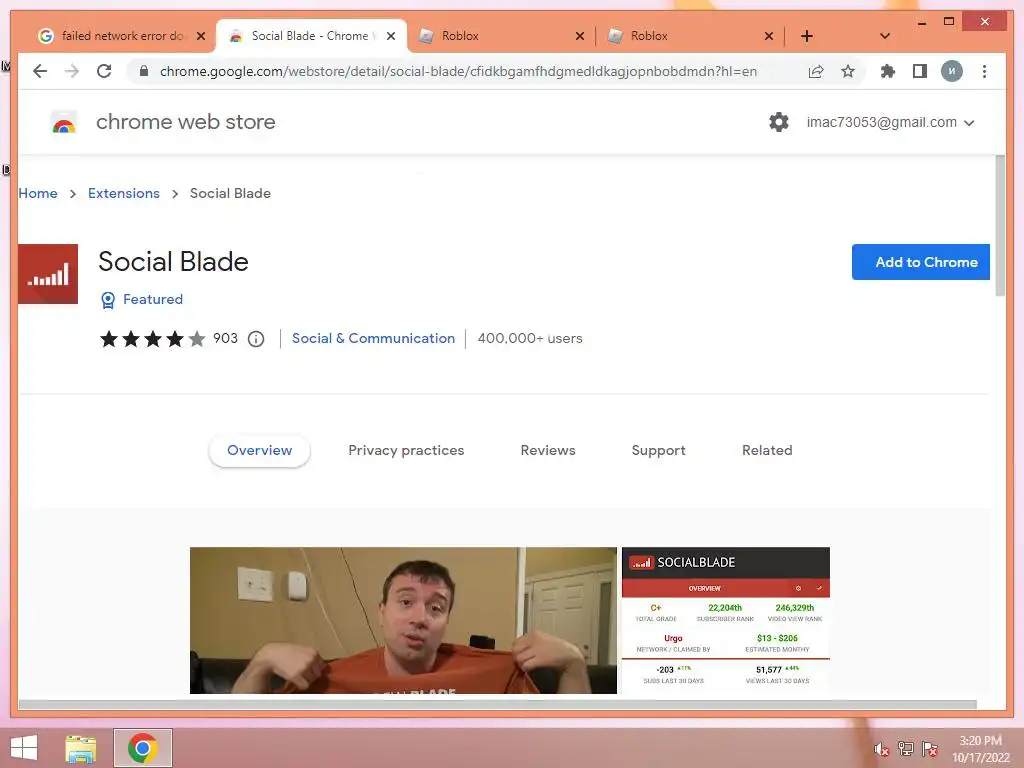Open Social & Communication category link
Viewport: 1024px width, 768px height.
pyautogui.click(x=373, y=338)
